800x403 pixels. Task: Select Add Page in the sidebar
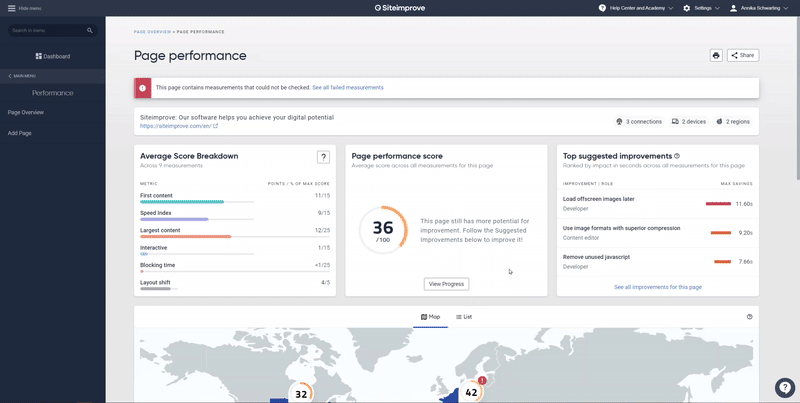pyautogui.click(x=19, y=133)
